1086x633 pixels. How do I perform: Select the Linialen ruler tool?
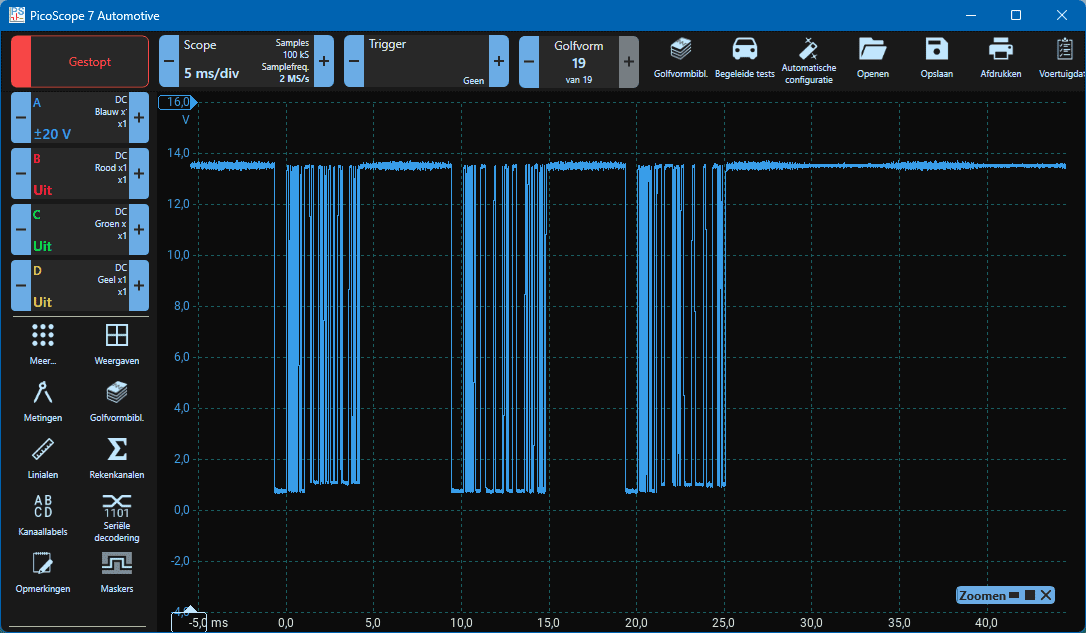pos(43,456)
